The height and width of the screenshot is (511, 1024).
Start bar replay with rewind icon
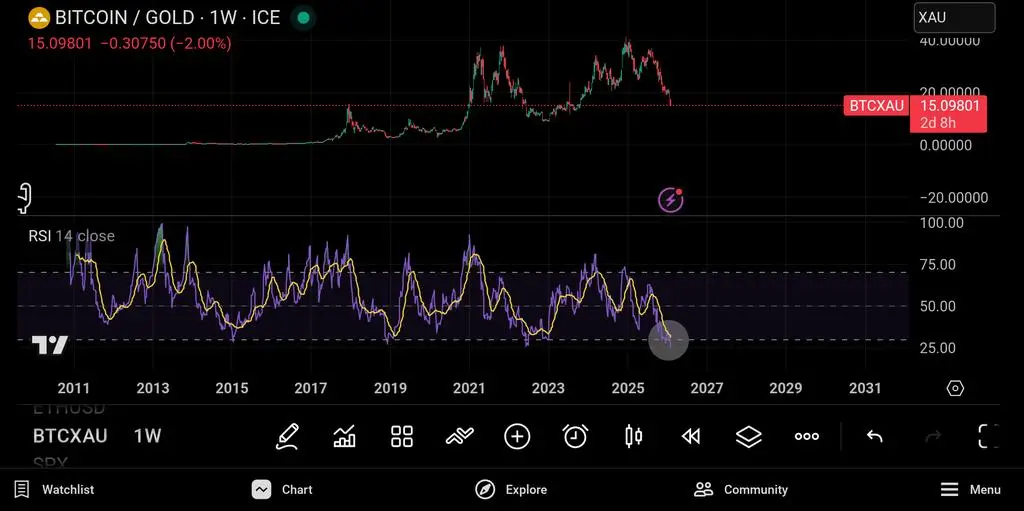pos(691,437)
